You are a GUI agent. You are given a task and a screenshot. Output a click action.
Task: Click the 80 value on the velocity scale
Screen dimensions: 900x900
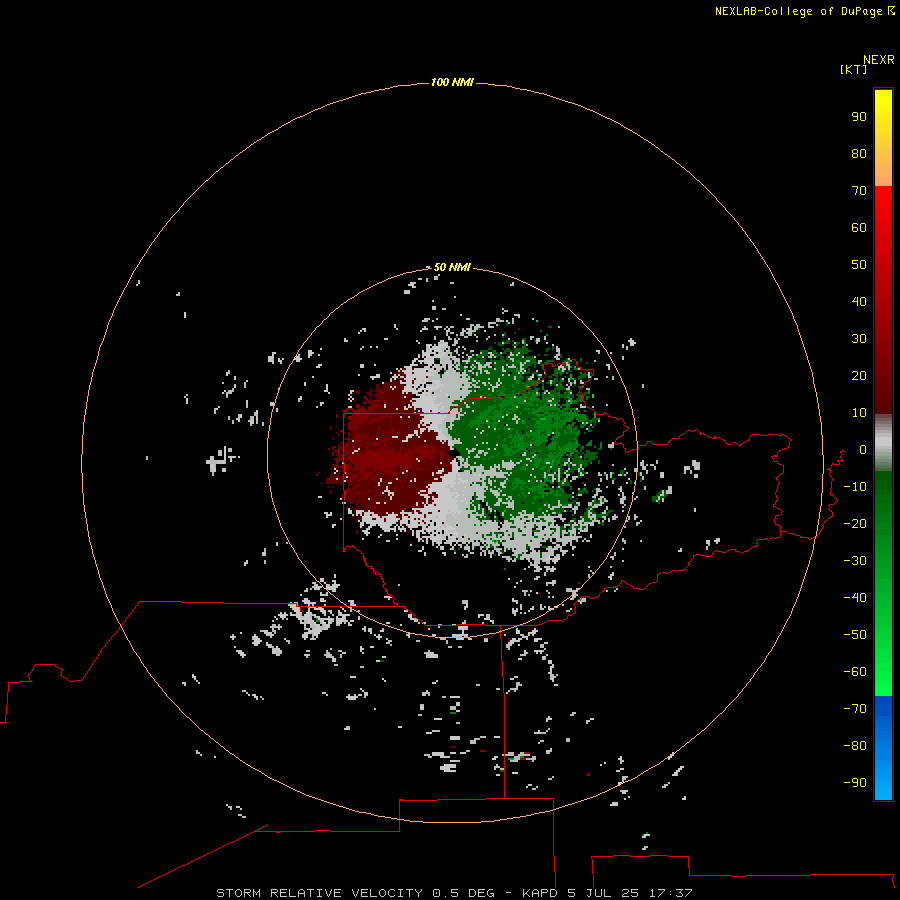coord(859,153)
